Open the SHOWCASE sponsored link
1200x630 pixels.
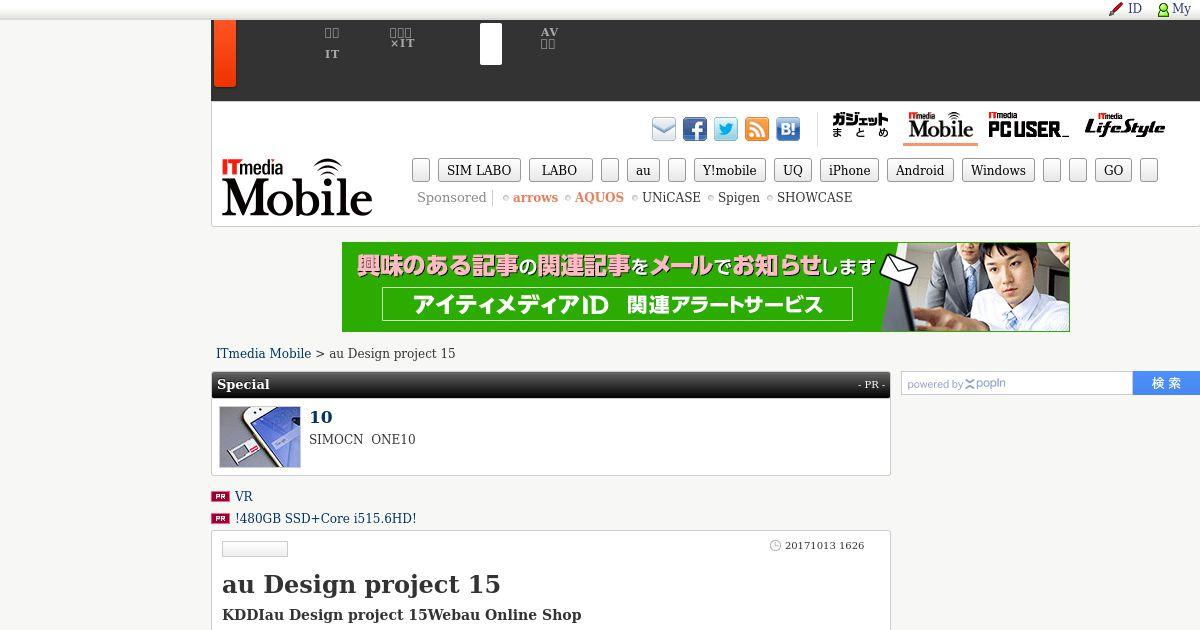click(815, 198)
